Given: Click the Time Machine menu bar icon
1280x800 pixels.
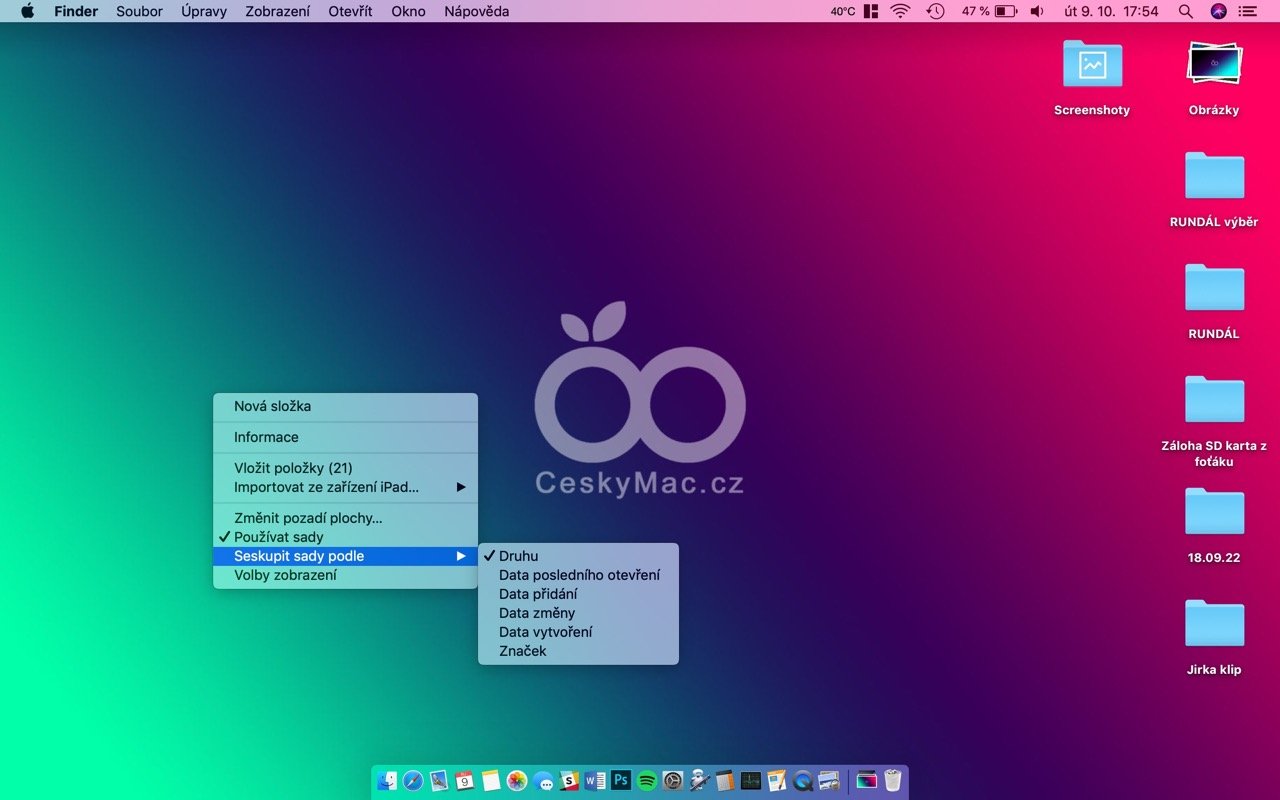Looking at the screenshot, I should point(935,11).
